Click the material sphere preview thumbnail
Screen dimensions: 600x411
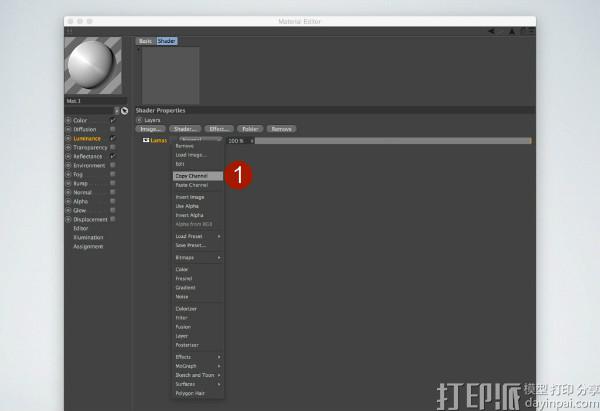point(93,65)
